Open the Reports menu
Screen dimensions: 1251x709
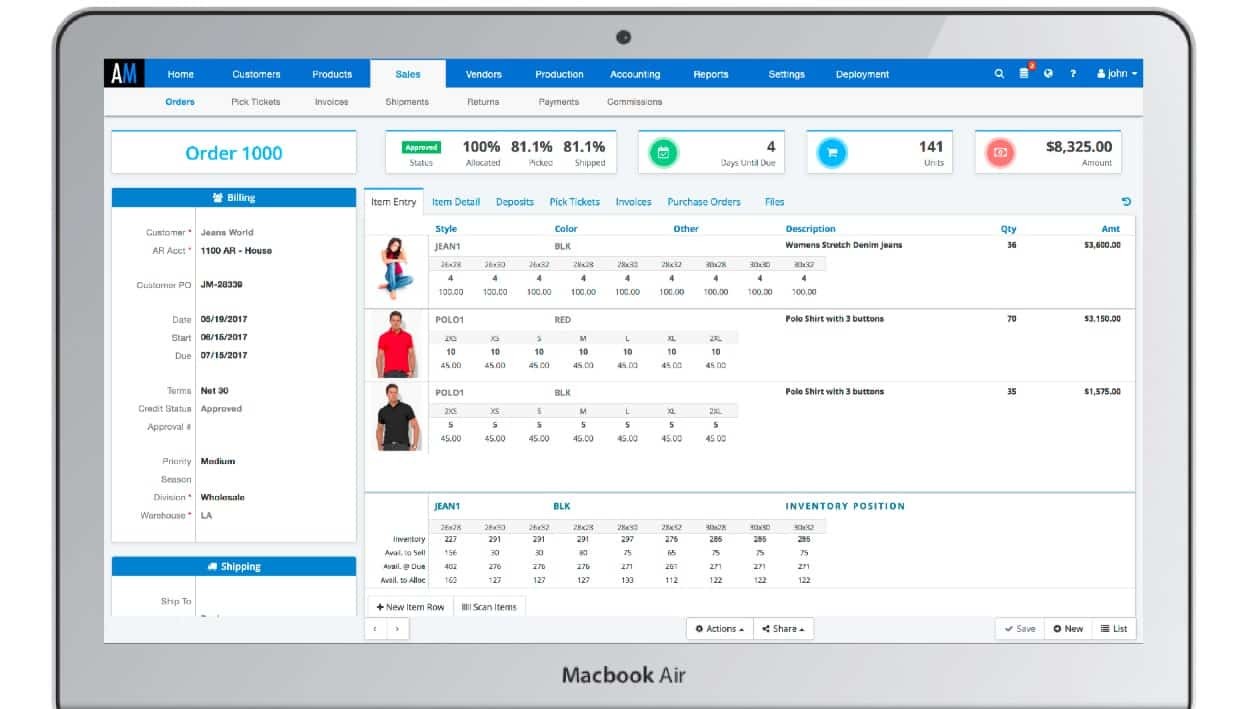pos(711,74)
